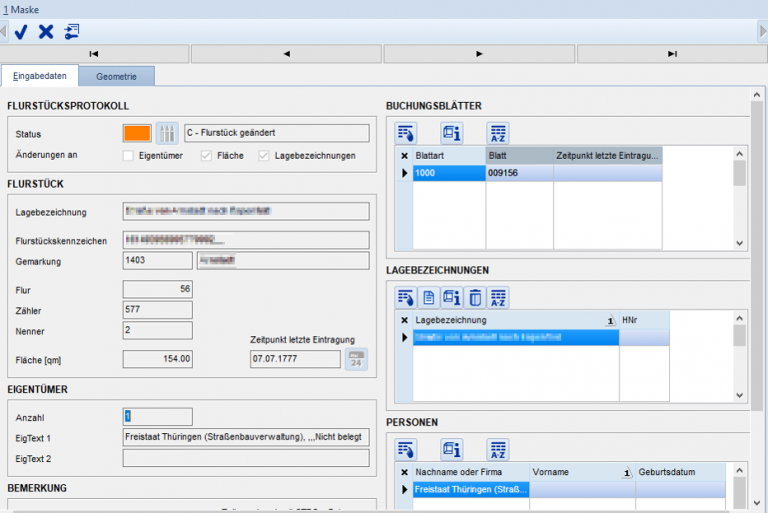768x513 pixels.
Task: Click the Geburtsdatum column header
Action: (680, 472)
